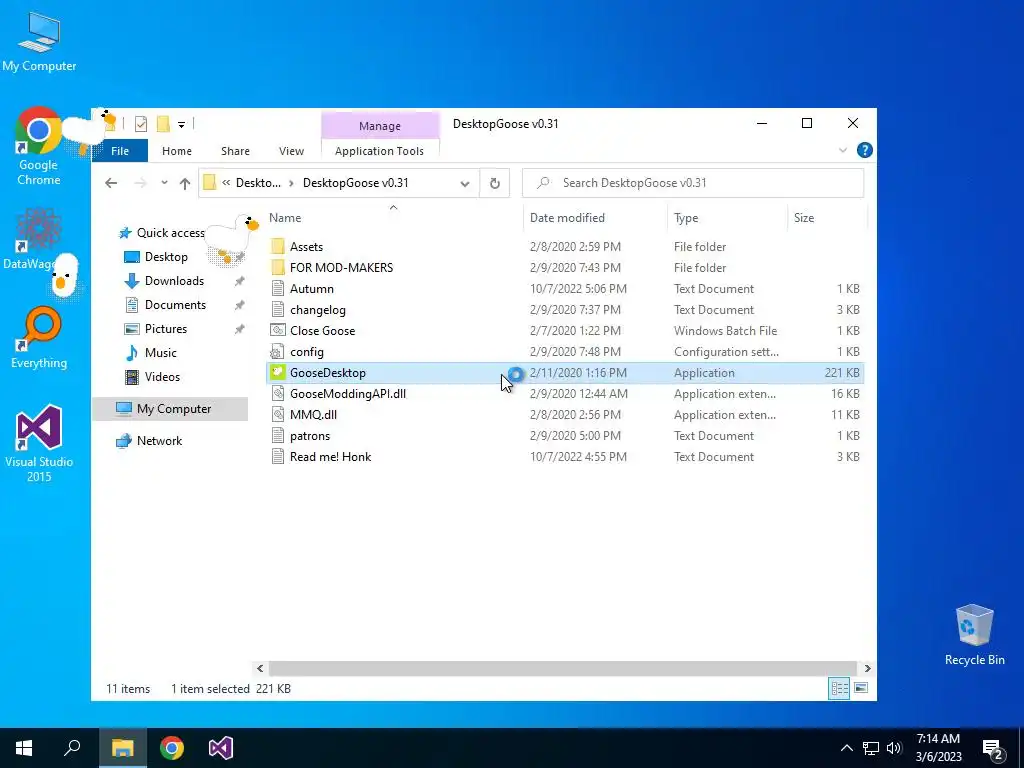Screen dimensions: 1024x768
Task: Open Google Chrome desktop shortcut
Action: coord(39,146)
